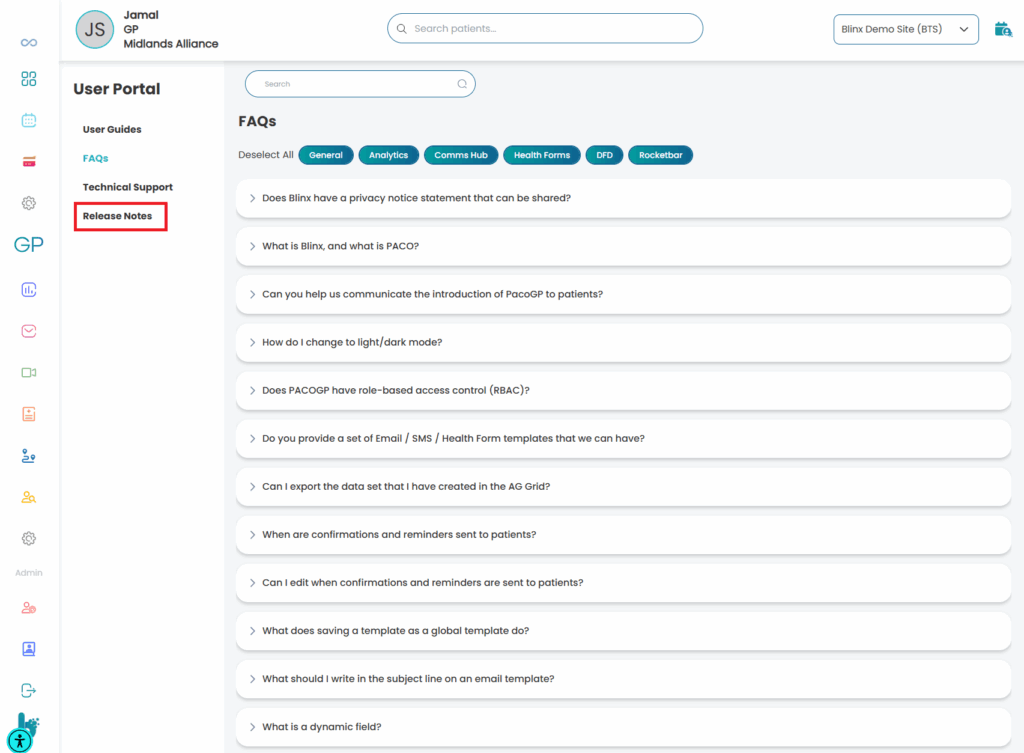The width and height of the screenshot is (1024, 753).
Task: Click the Blinx infinity logo icon
Action: [x=29, y=42]
